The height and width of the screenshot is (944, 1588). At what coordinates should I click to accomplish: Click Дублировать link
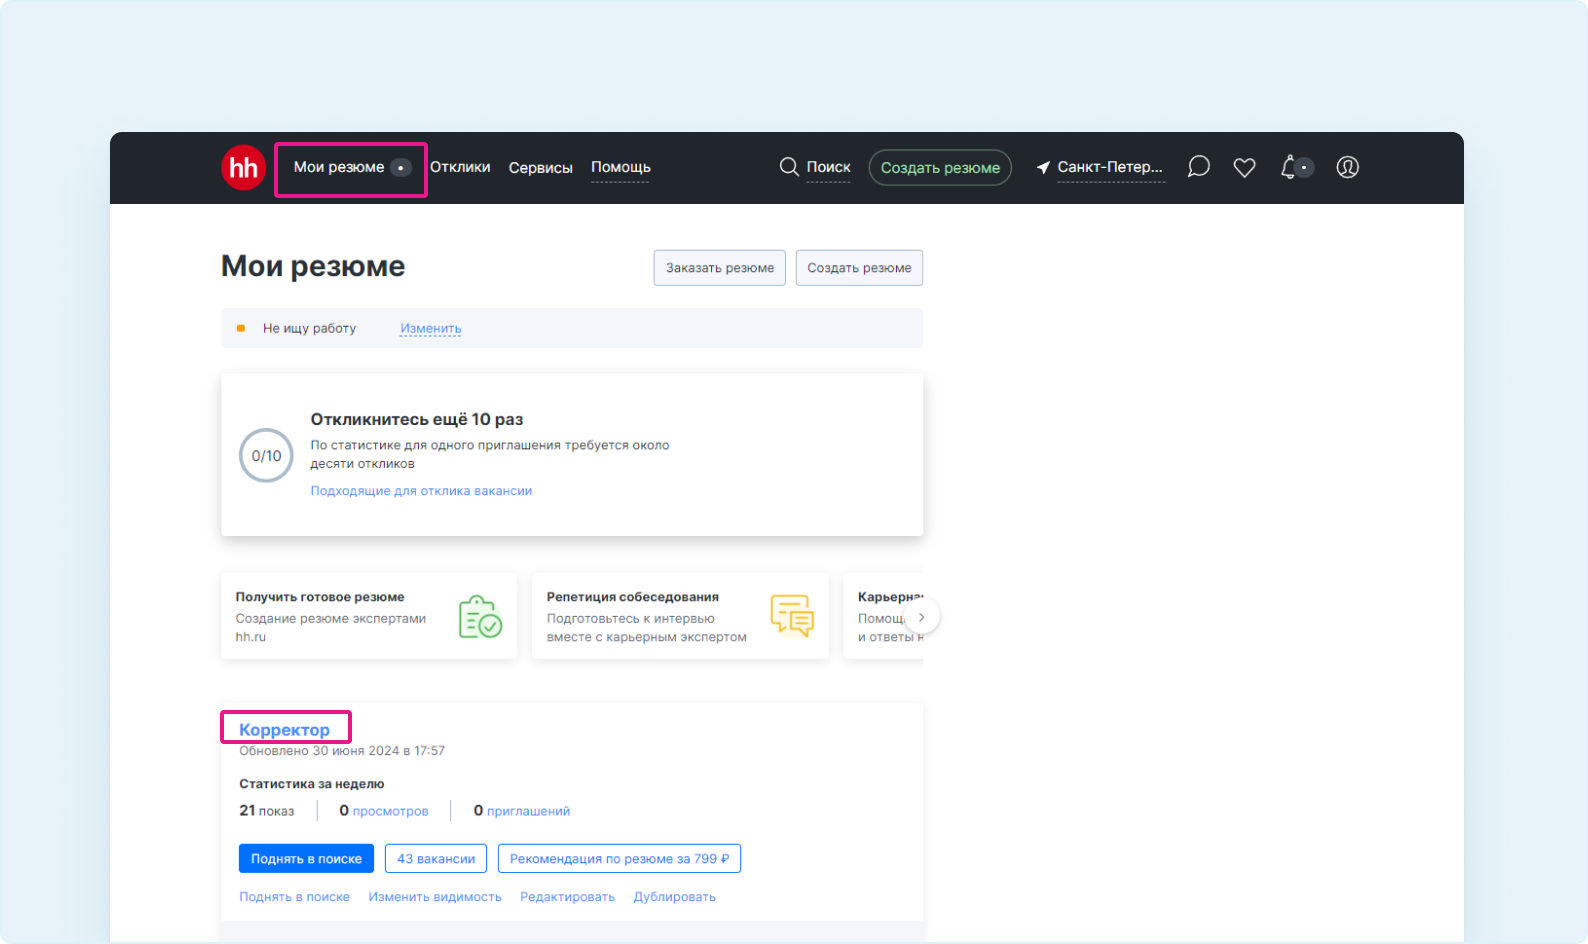tap(674, 897)
